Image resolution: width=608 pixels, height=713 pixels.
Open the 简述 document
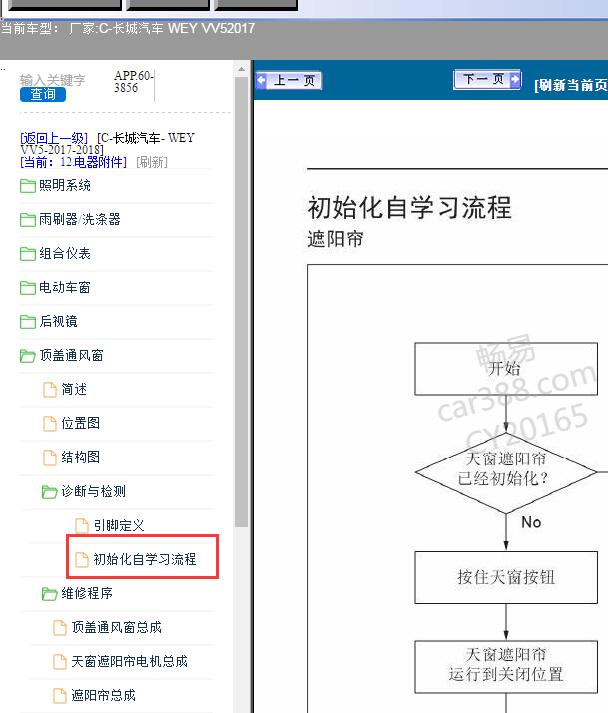click(74, 389)
